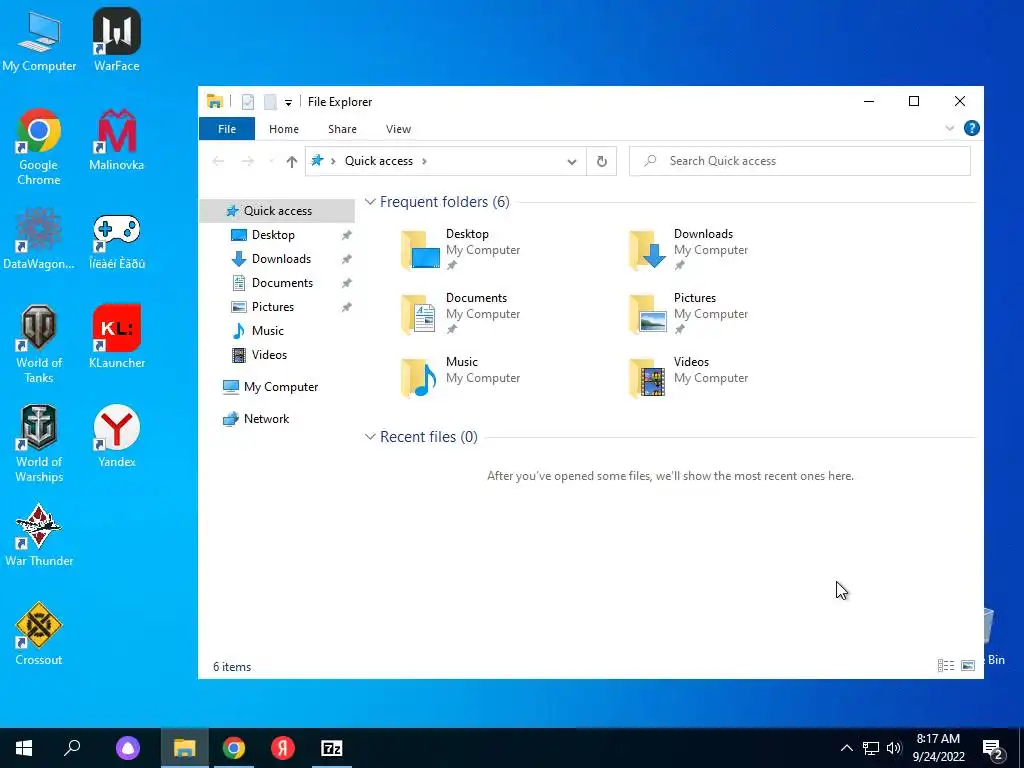The width and height of the screenshot is (1024, 768).
Task: Select Documents folder in Frequent folders
Action: [460, 313]
